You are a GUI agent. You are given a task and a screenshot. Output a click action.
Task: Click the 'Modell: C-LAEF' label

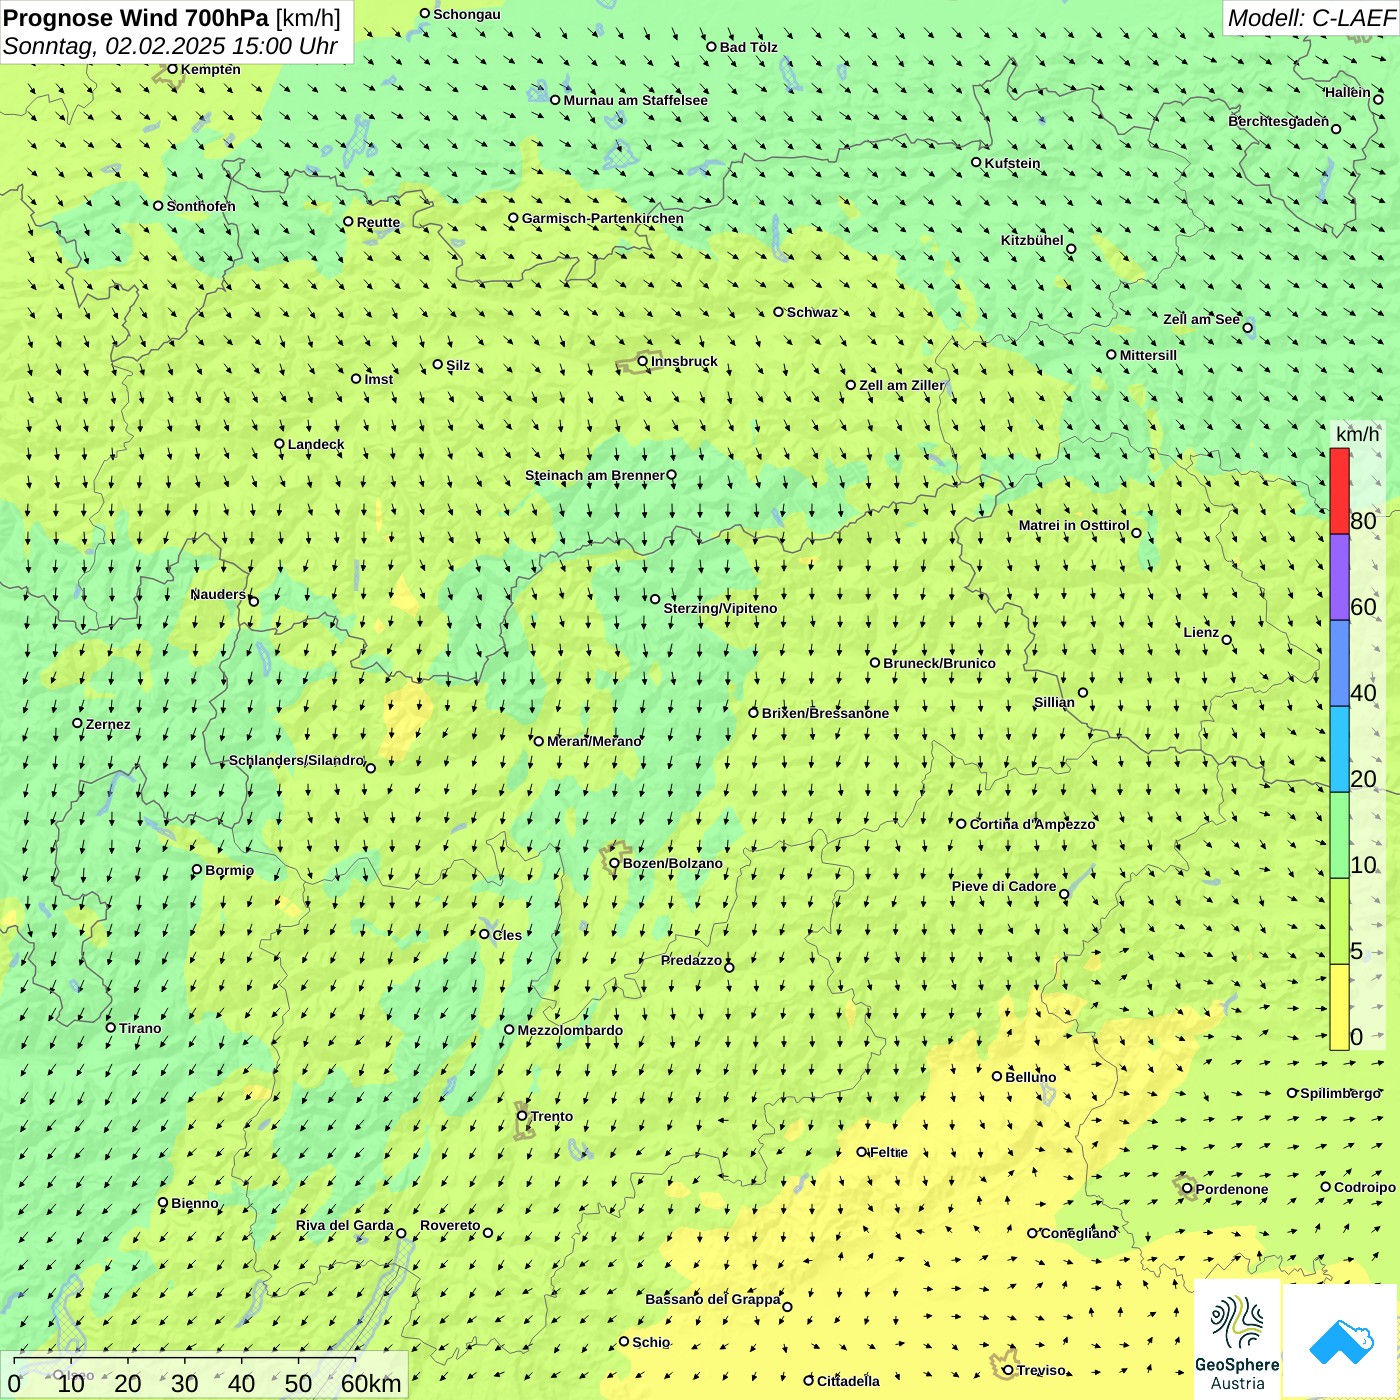(x=1311, y=18)
